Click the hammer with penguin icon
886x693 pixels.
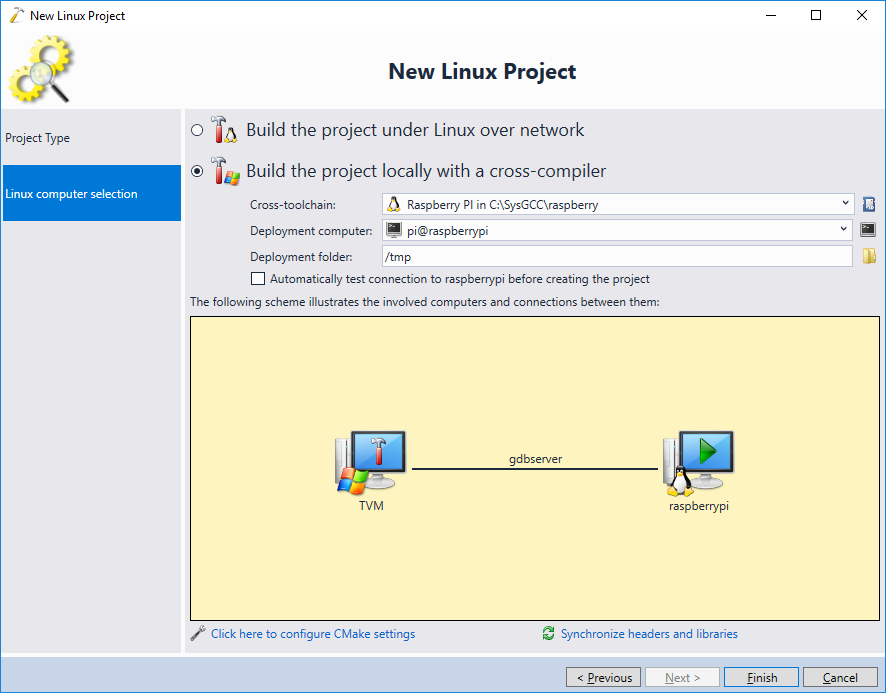tap(224, 129)
